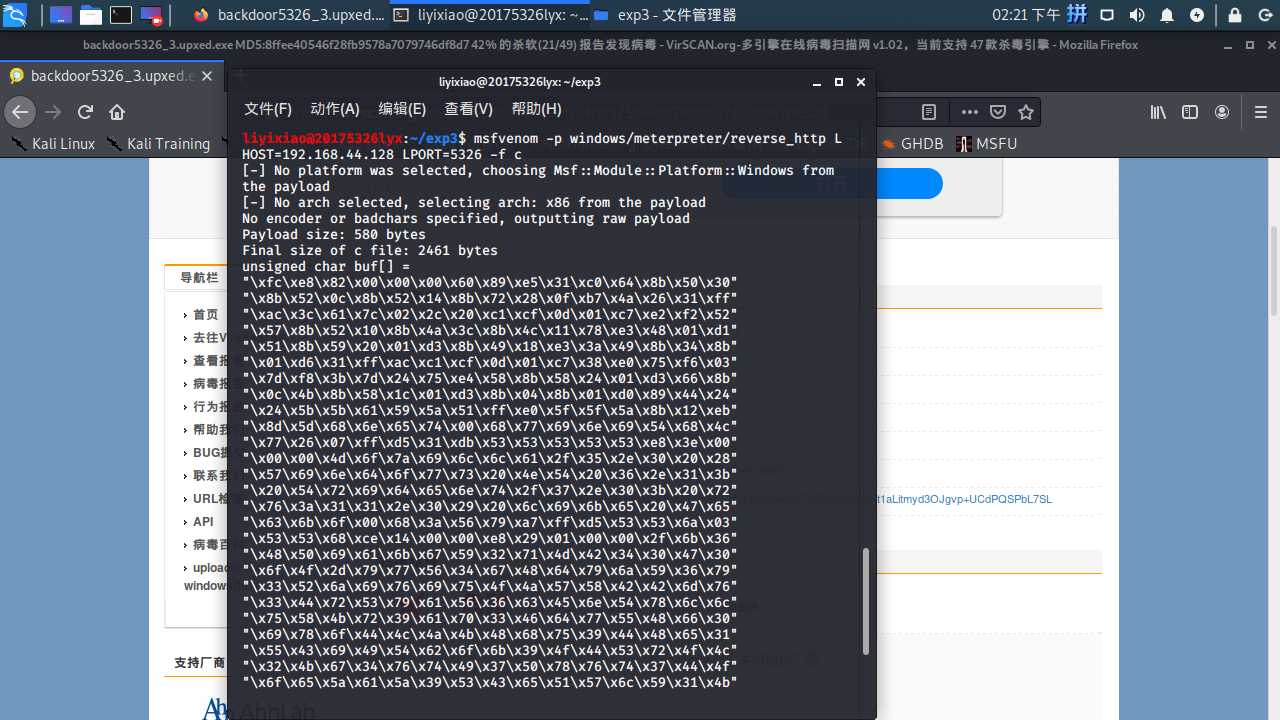Click the 02:21 clock in the panel

click(1026, 15)
